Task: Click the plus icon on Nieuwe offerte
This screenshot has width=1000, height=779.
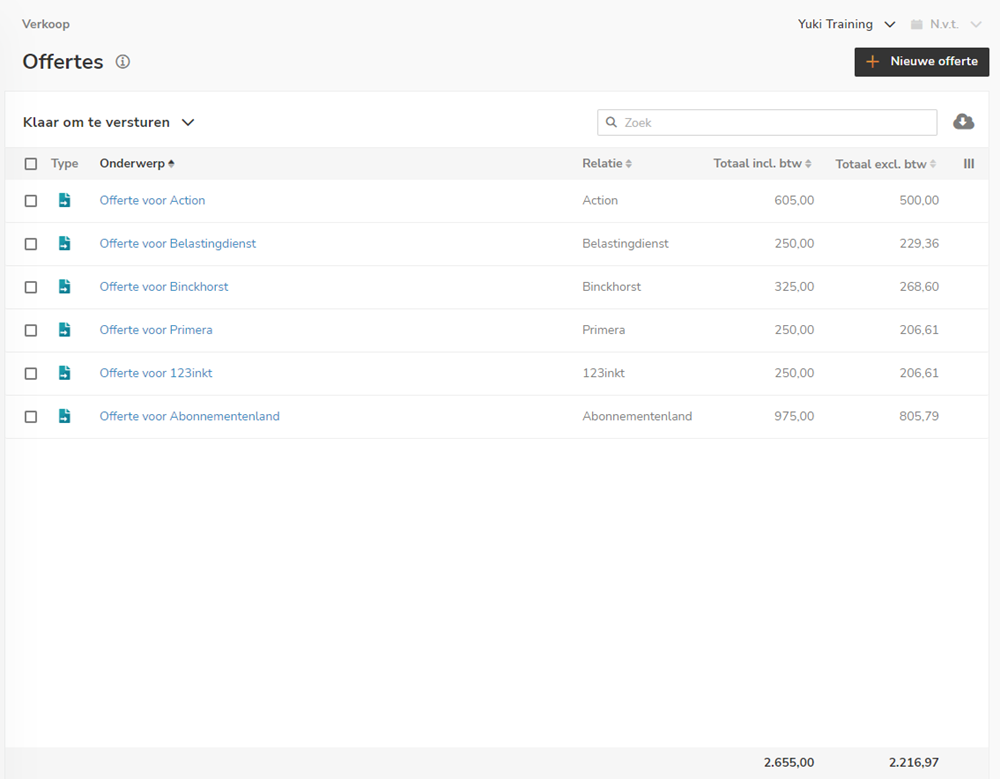Action: point(872,62)
